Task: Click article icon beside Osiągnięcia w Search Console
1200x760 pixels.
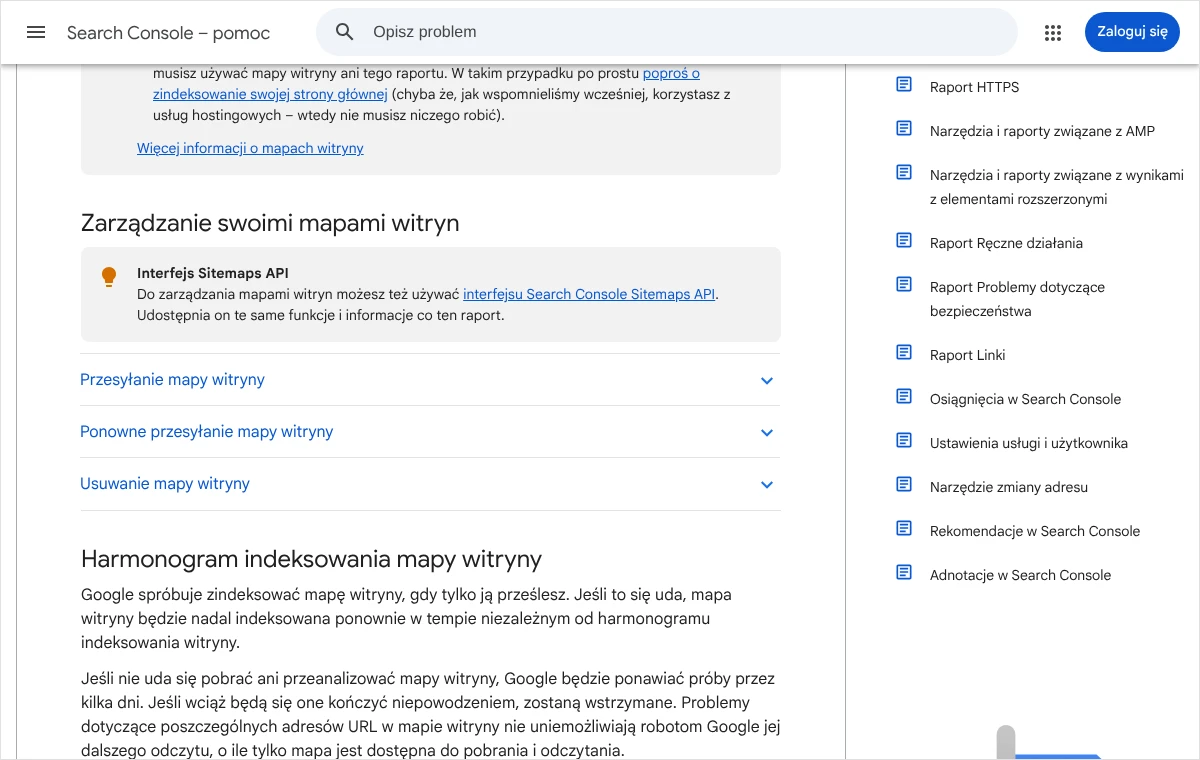Action: [904, 396]
